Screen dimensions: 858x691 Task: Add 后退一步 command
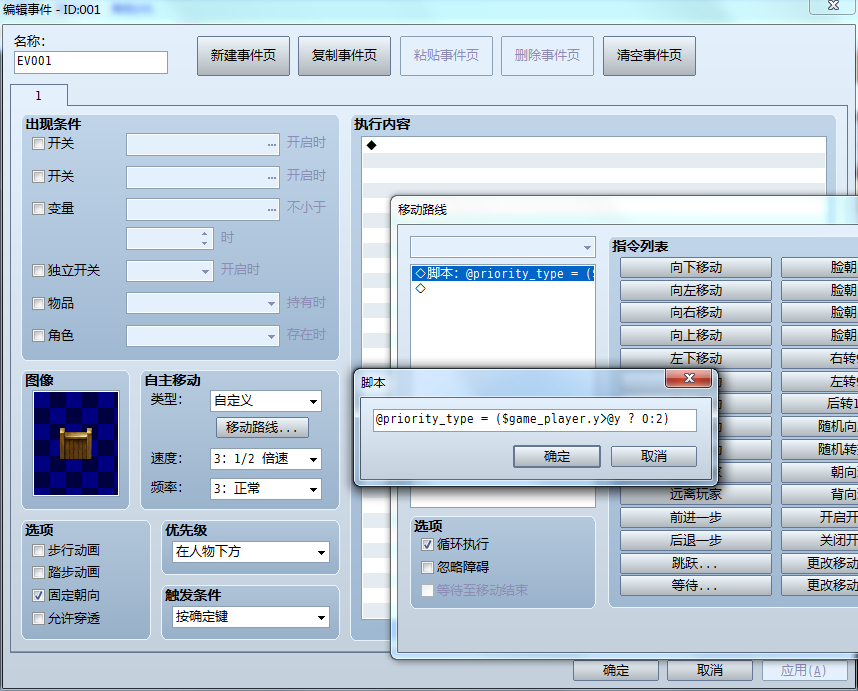click(696, 541)
